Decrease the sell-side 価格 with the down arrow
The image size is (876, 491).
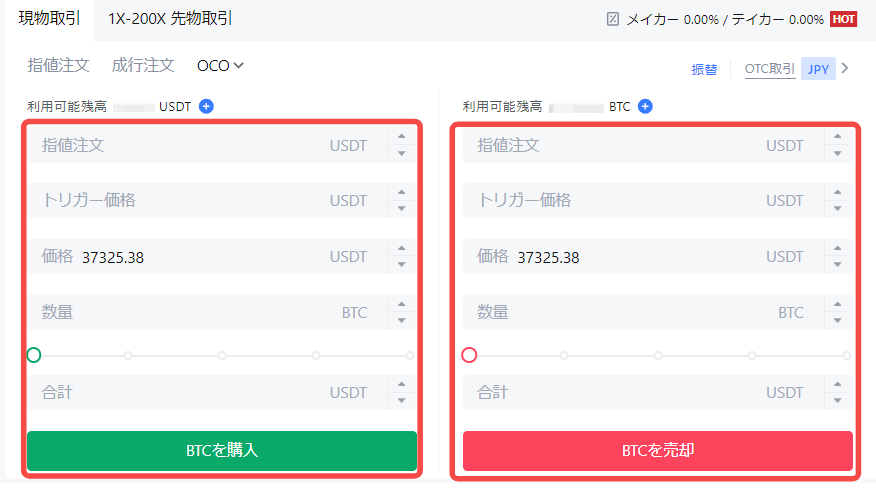click(837, 264)
